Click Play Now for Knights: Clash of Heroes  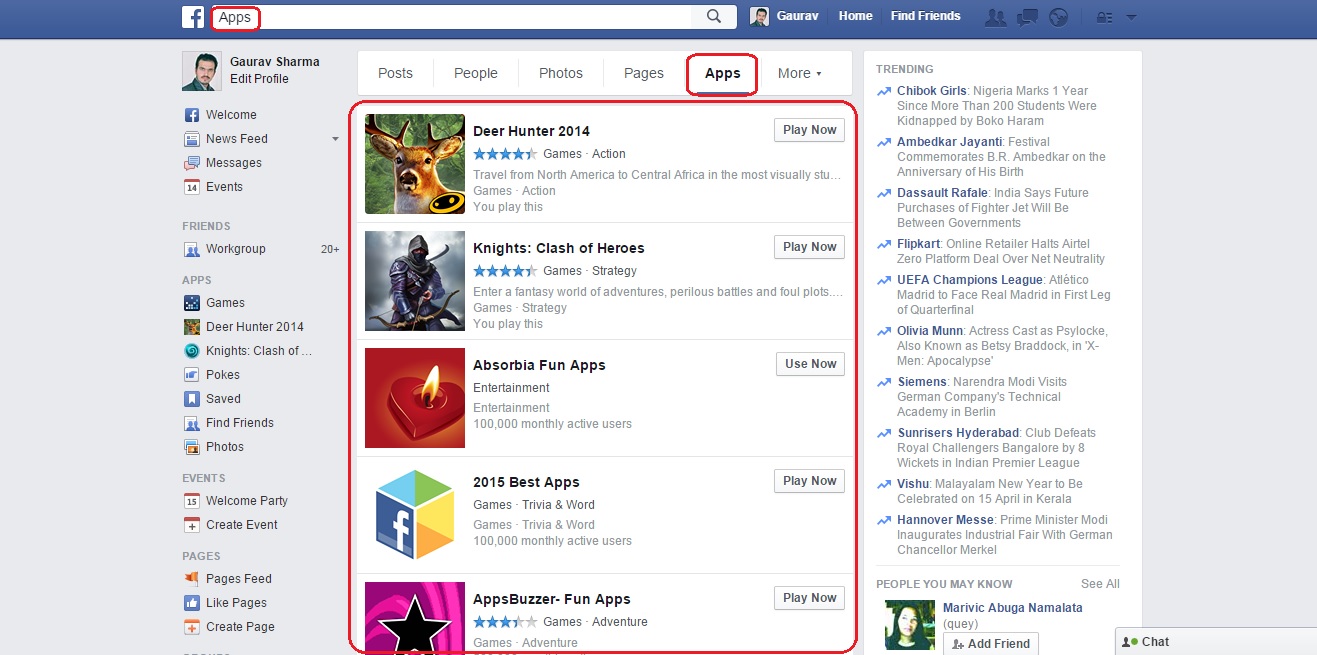(809, 247)
